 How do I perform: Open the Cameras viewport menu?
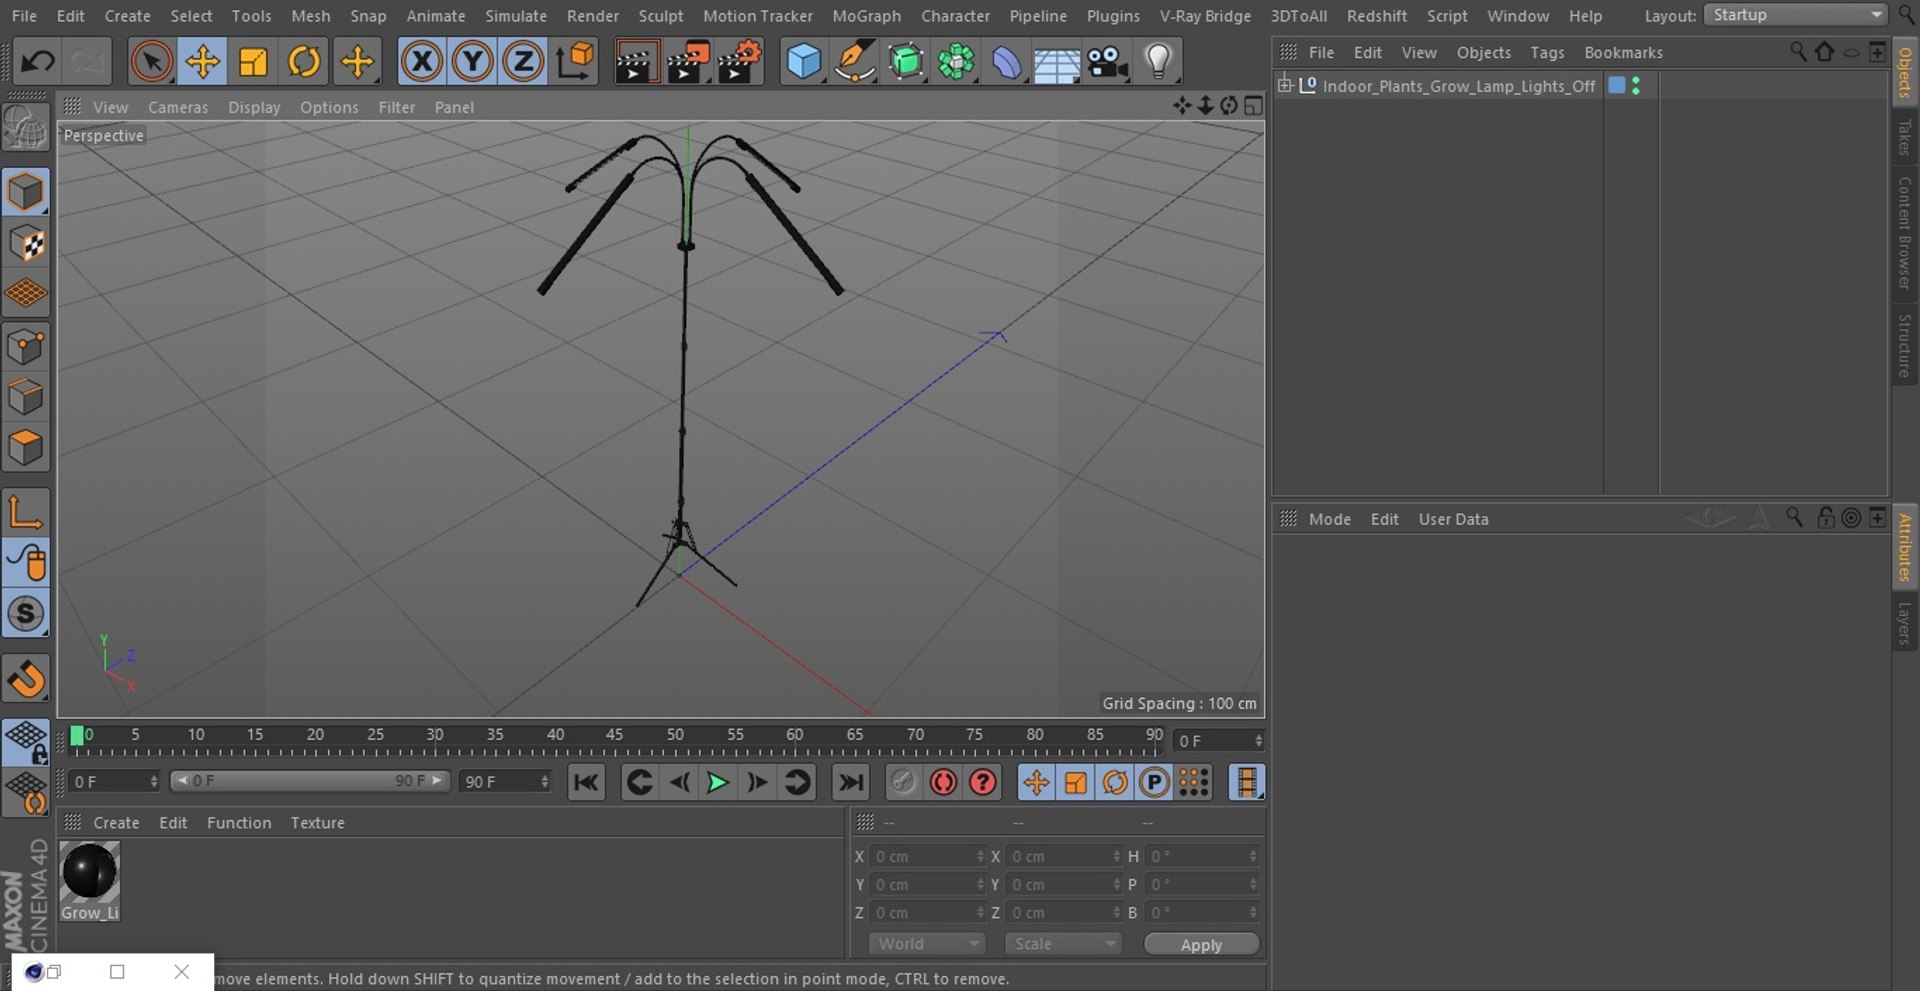click(178, 107)
